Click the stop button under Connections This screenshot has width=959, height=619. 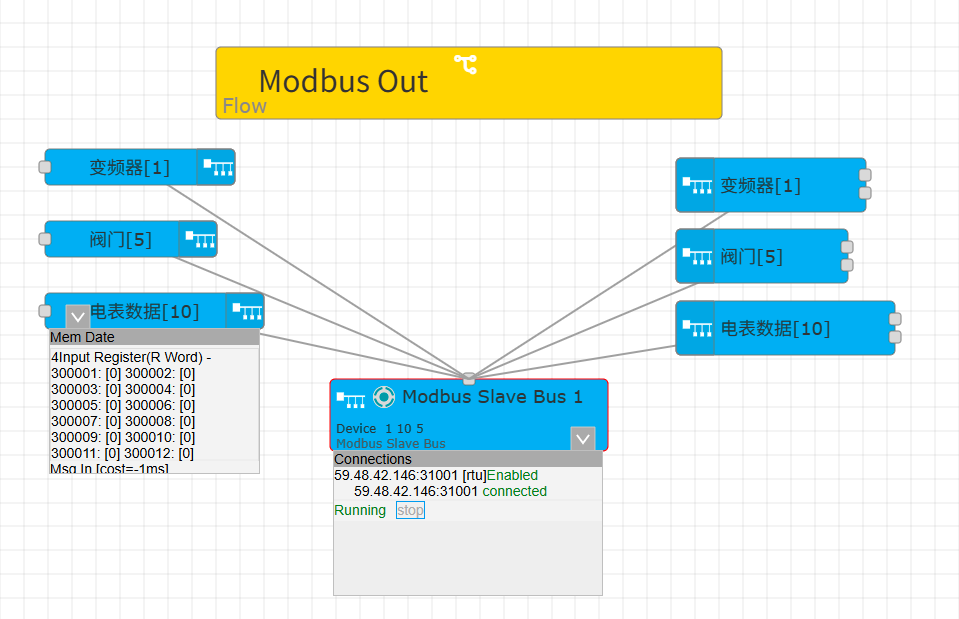(x=410, y=510)
